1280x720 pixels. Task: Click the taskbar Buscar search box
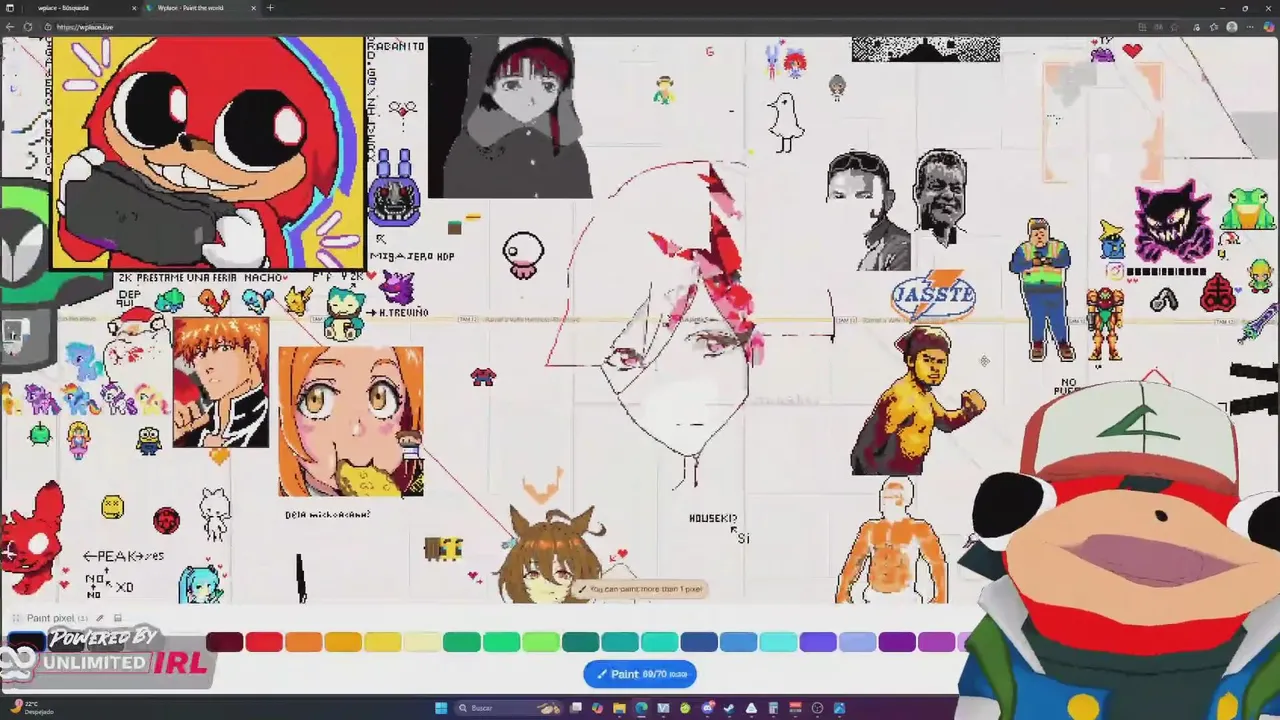point(508,708)
